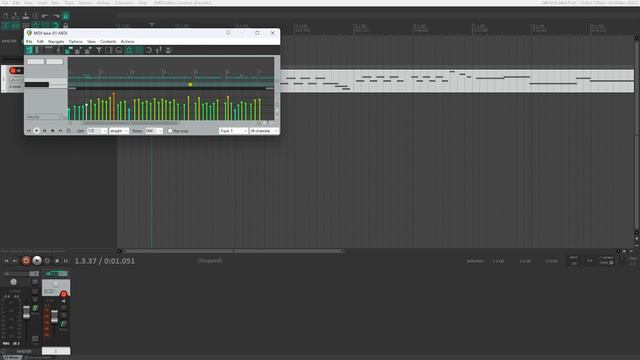This screenshot has height=360, width=640.
Task: Toggle record arm on track 1 mixer strip
Action: coord(63,294)
